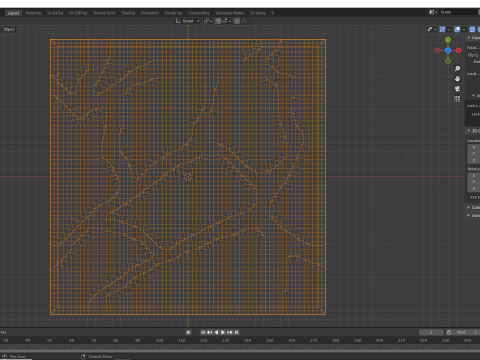Click the zoom view magnifier icon
480x360 pixels.
[457, 69]
